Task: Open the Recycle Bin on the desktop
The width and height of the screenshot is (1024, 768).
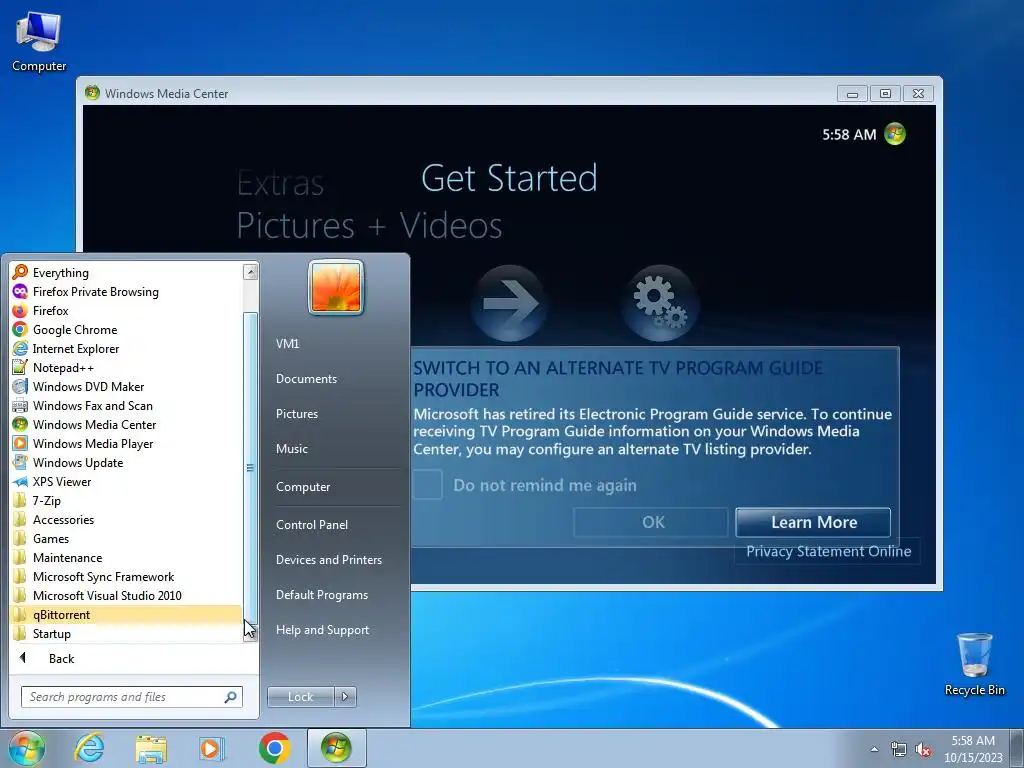Action: 974,664
